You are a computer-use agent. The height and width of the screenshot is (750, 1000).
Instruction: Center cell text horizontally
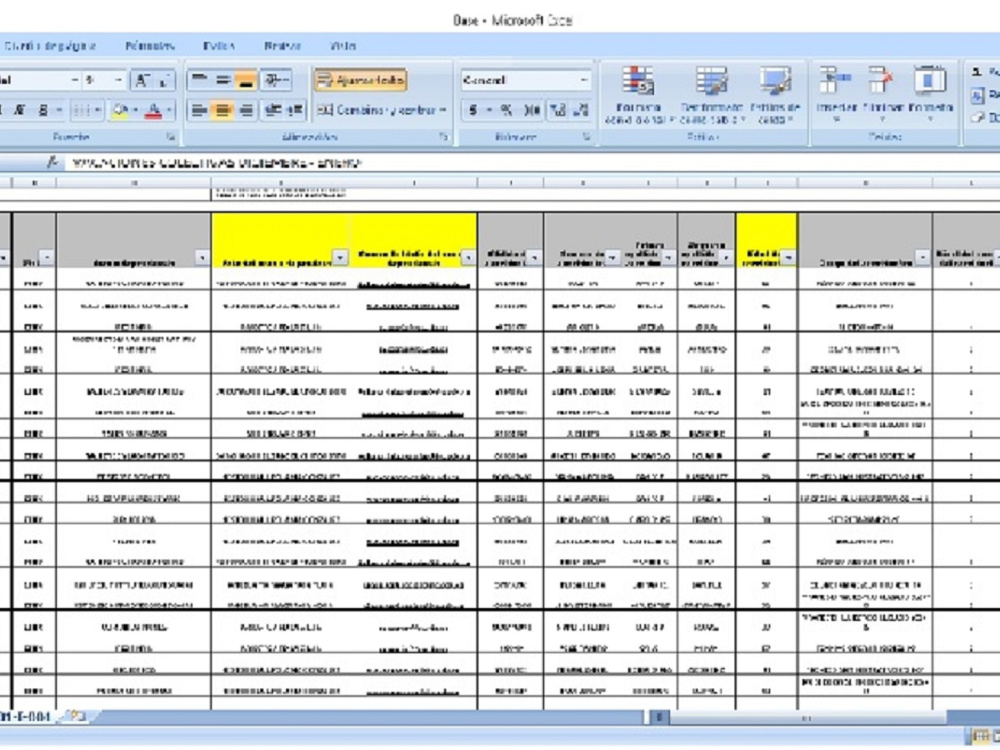pyautogui.click(x=223, y=110)
